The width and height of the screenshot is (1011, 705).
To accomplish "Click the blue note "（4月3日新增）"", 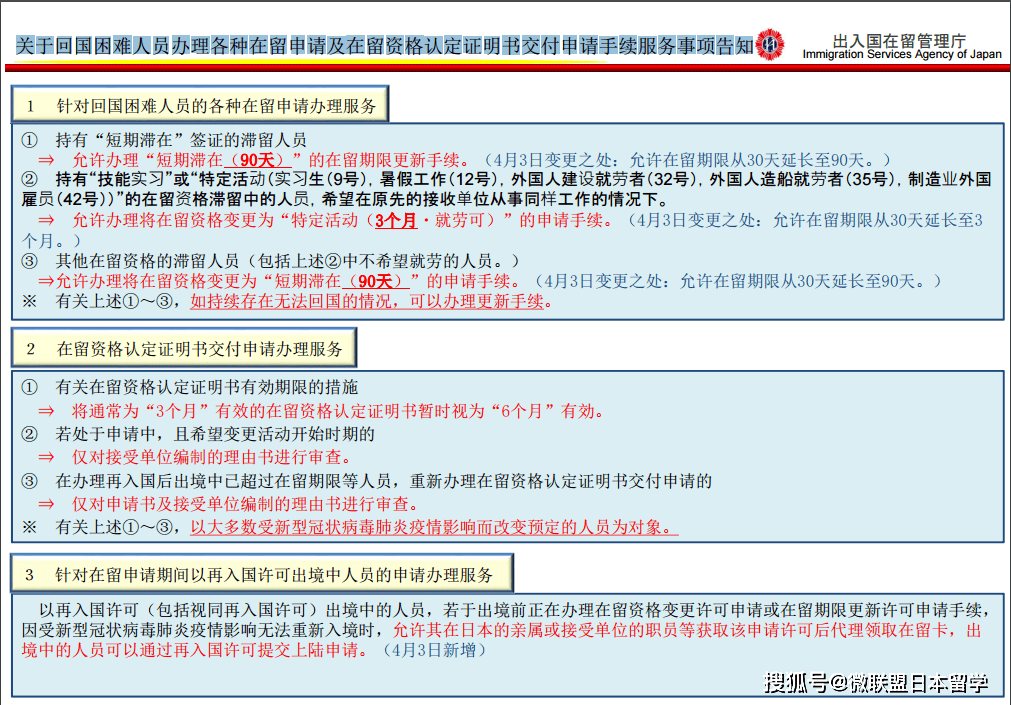I will (435, 650).
